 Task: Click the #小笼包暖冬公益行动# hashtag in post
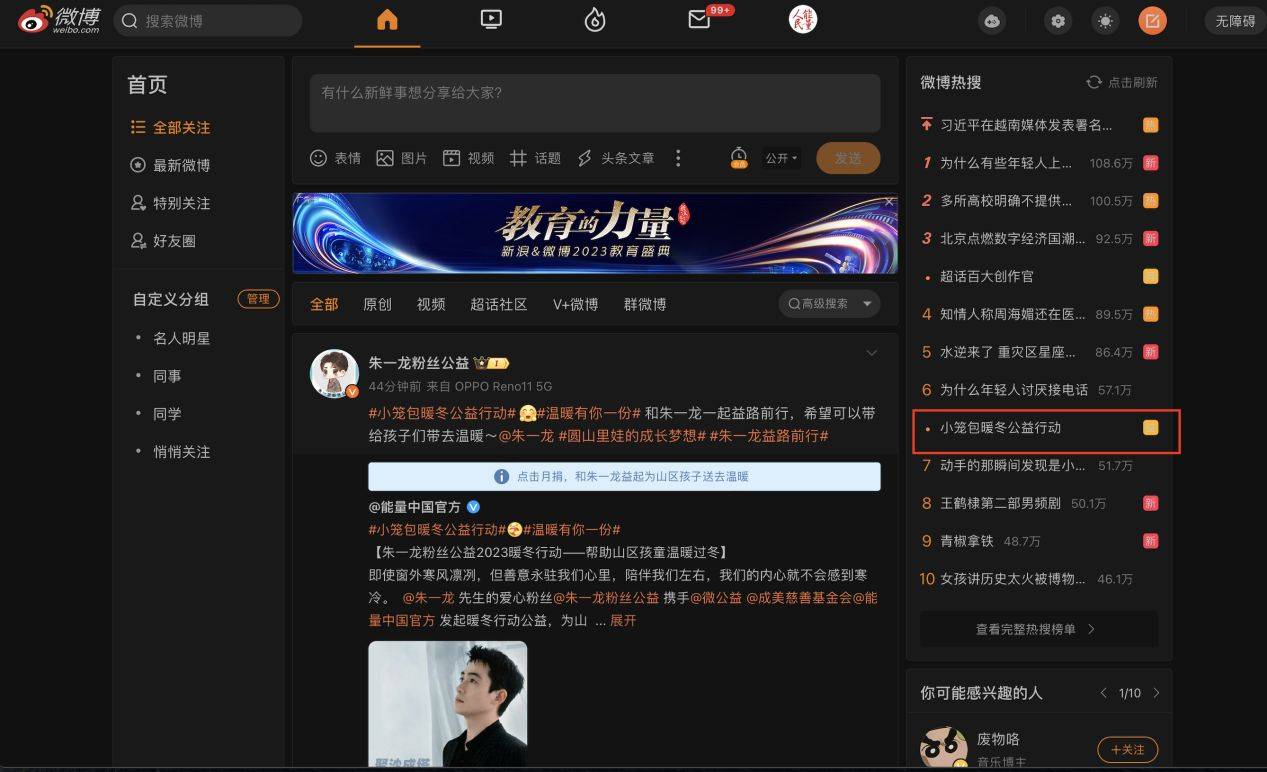point(442,413)
